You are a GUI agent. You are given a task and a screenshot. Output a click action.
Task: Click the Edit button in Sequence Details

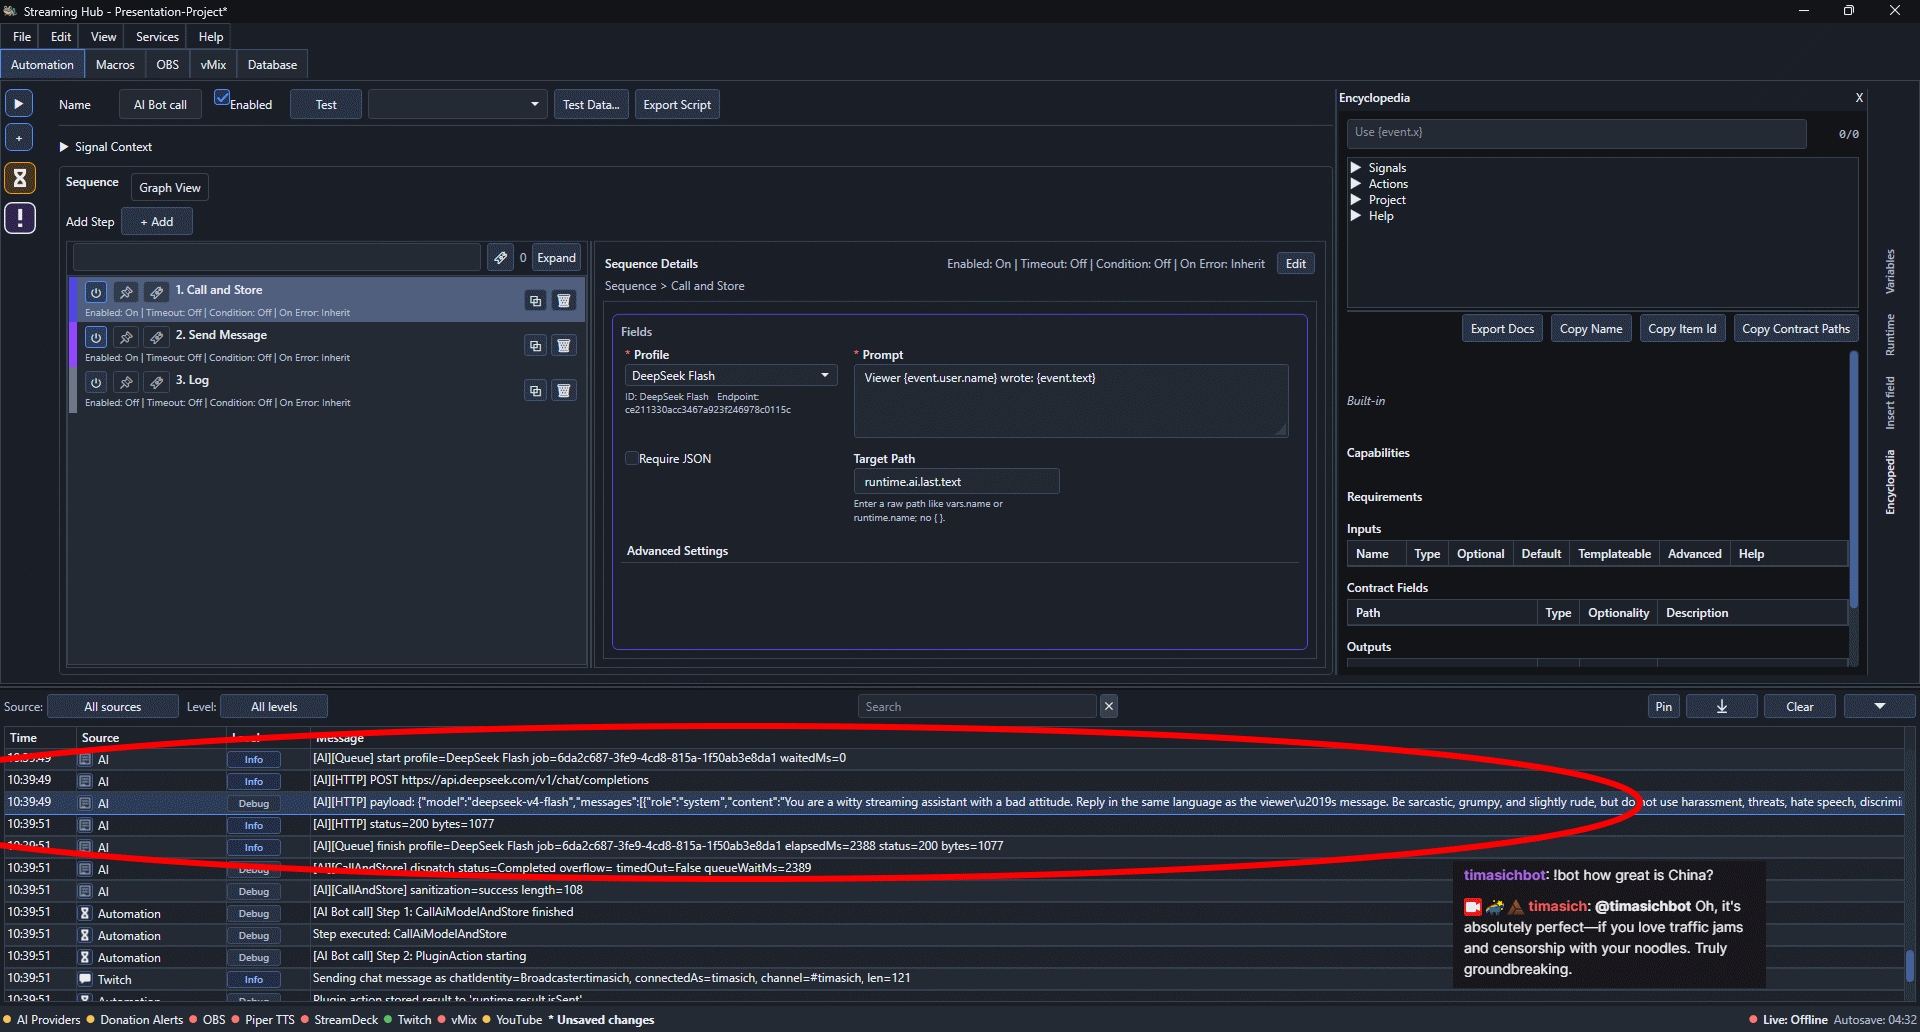[x=1296, y=264]
